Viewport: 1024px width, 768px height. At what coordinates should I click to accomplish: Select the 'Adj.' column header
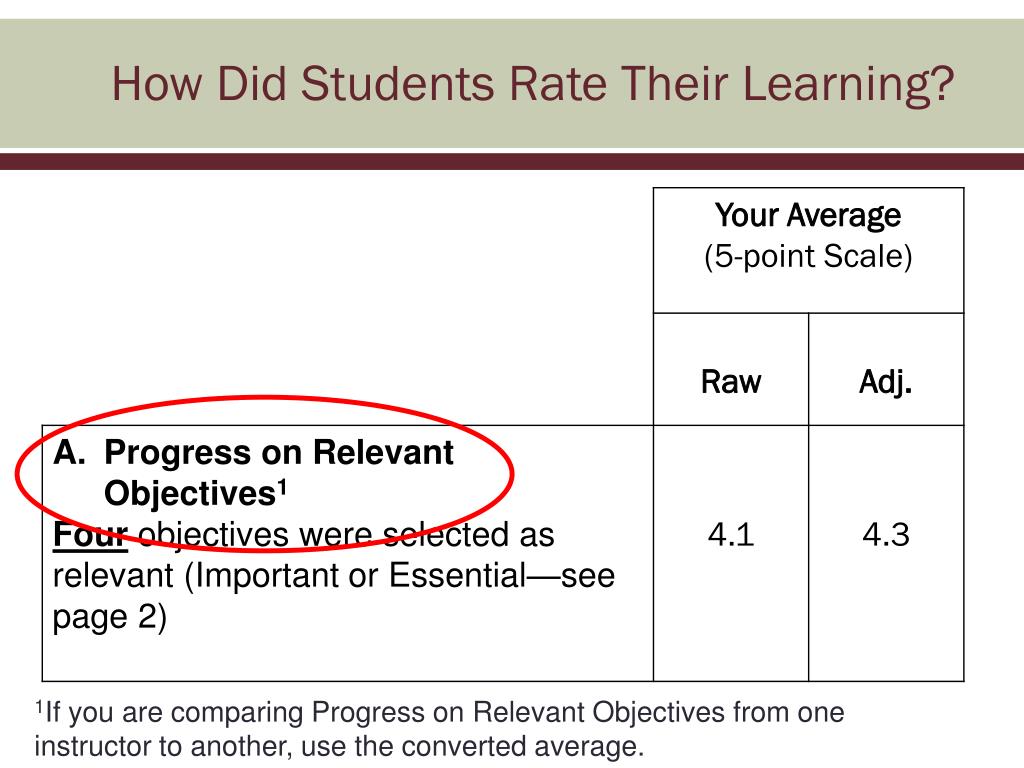point(886,382)
